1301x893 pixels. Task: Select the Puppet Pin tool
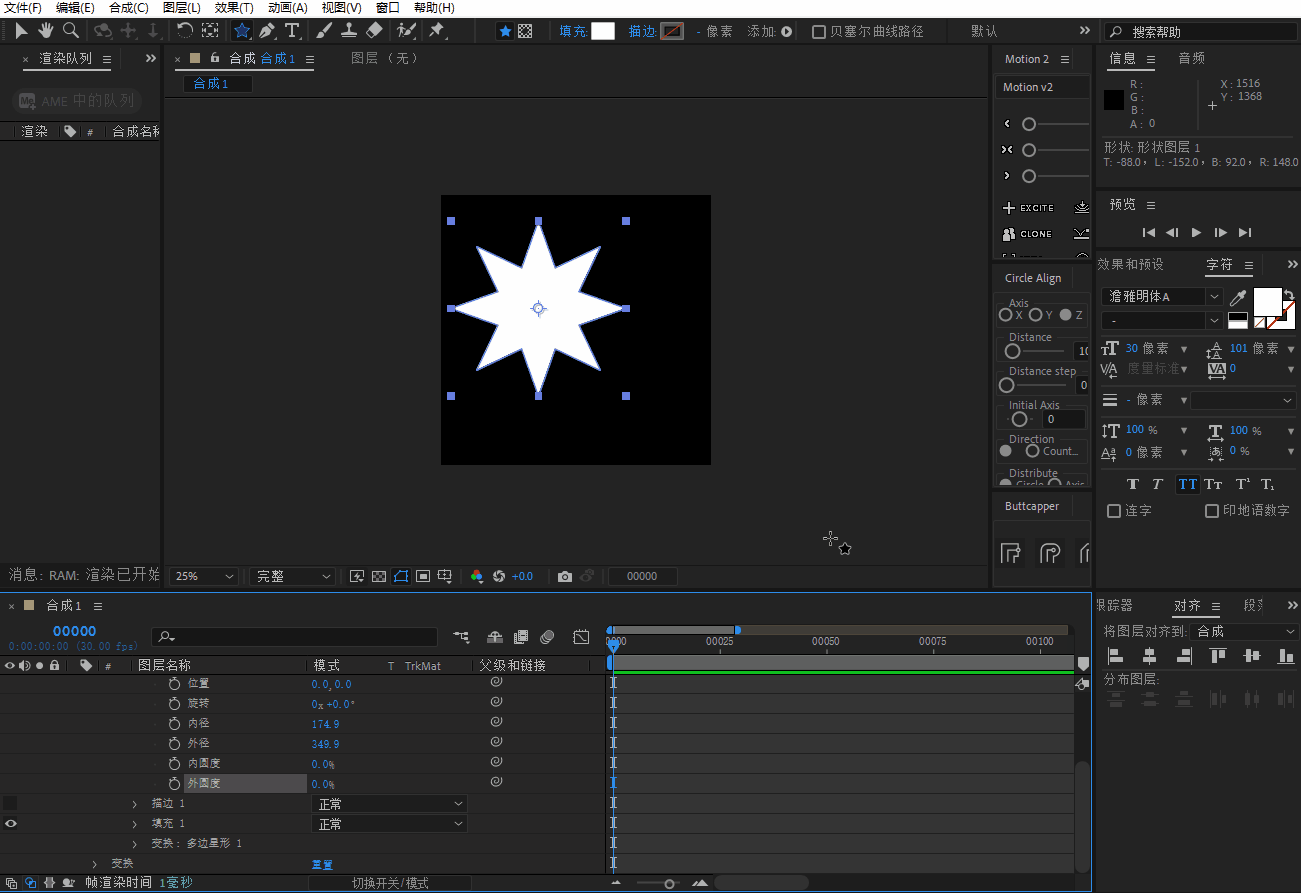pyautogui.click(x=437, y=31)
